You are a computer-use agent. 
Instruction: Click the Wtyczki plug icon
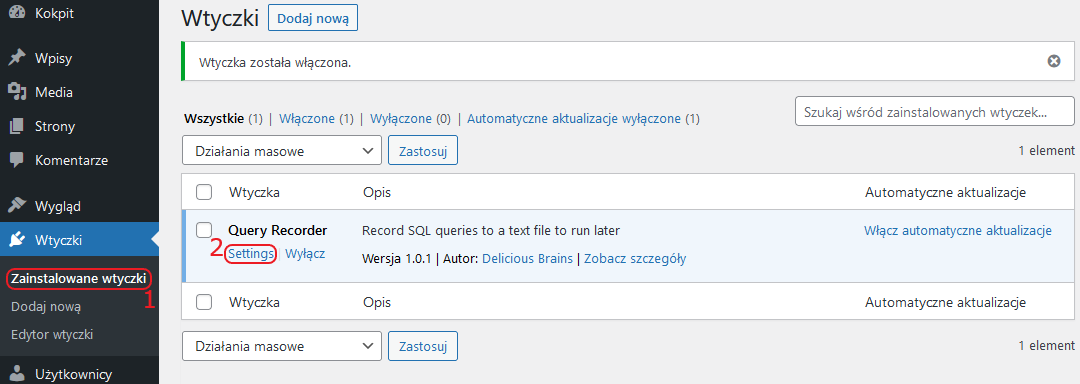(17, 240)
